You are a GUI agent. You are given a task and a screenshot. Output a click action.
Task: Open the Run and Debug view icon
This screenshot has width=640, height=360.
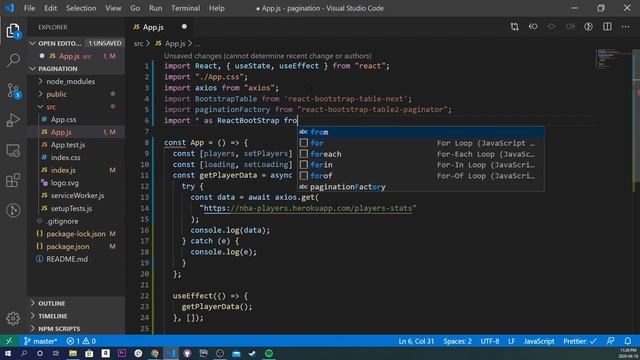tap(13, 120)
